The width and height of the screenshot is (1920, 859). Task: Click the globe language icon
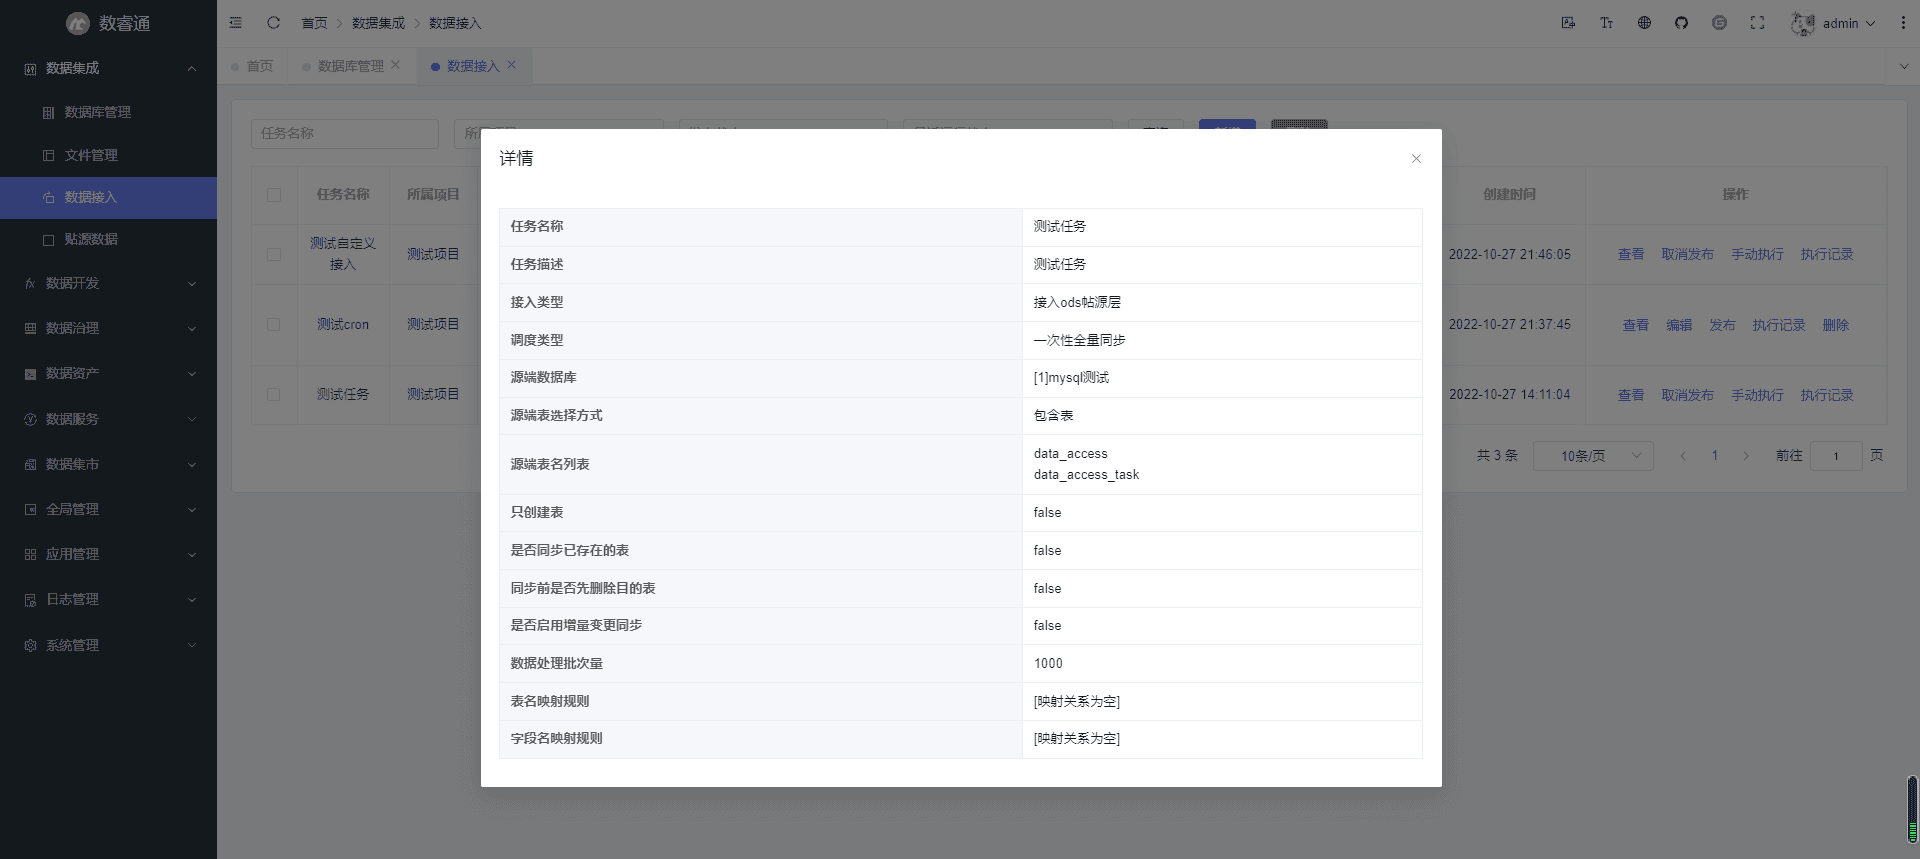1644,22
